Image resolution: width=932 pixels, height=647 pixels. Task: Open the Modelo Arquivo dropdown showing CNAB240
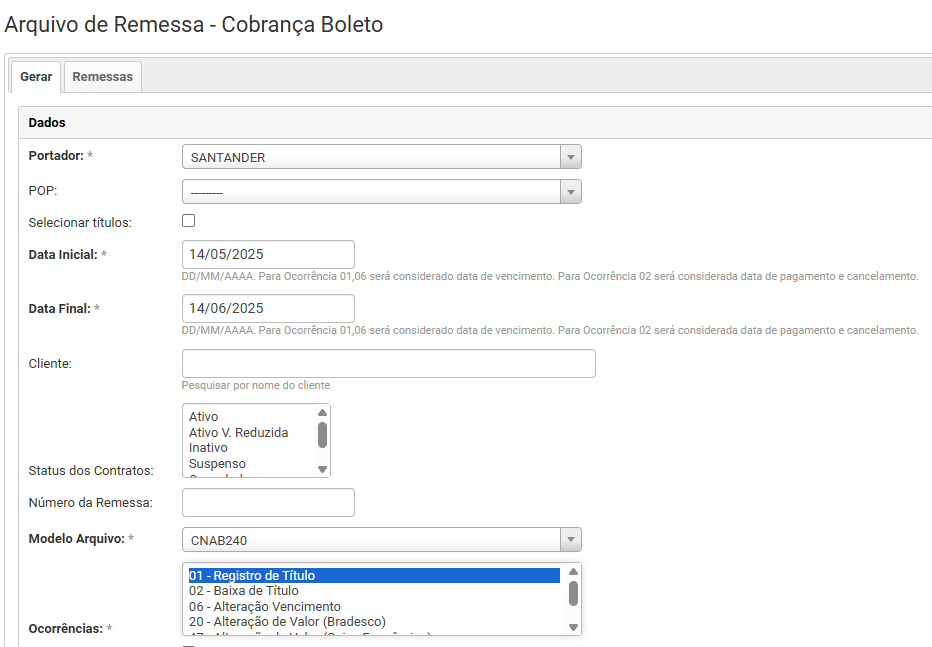tap(381, 540)
